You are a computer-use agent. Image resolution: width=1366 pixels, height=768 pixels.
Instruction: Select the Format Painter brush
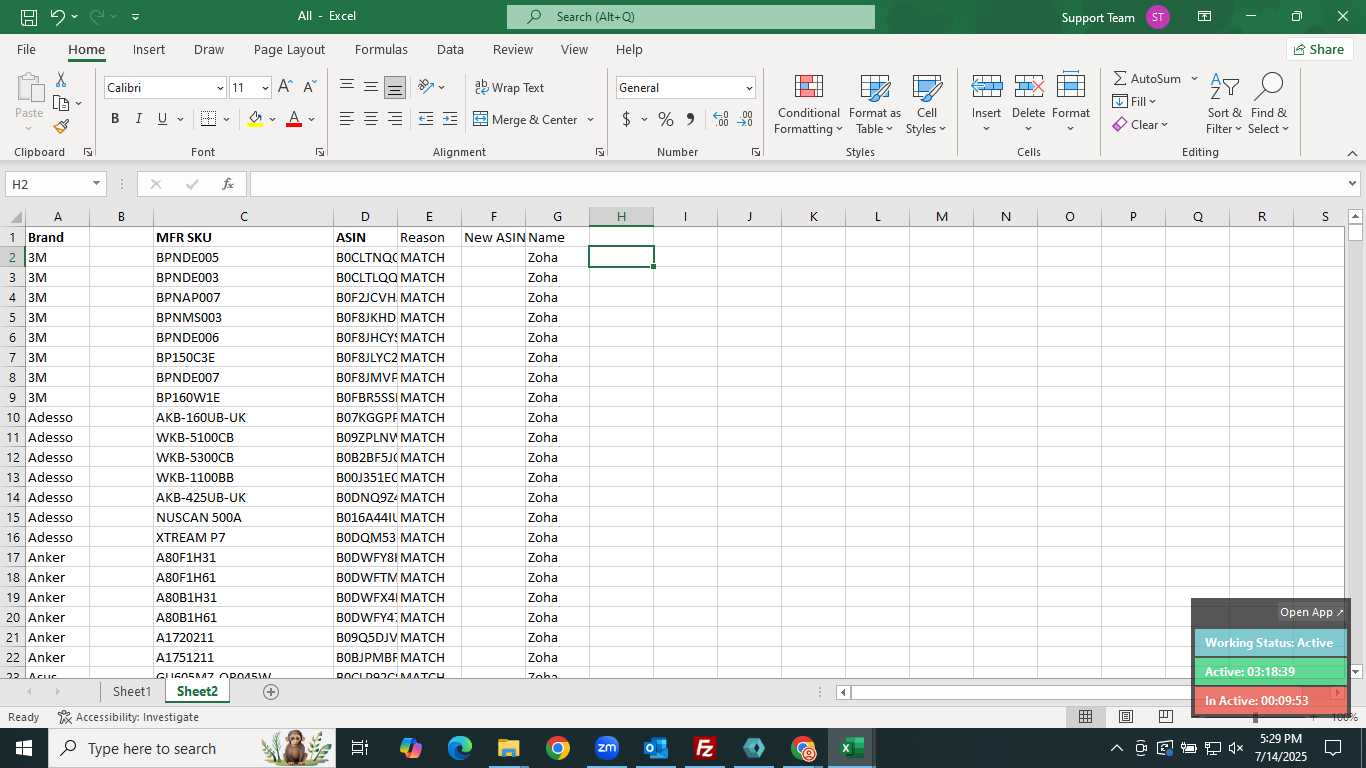click(x=61, y=127)
